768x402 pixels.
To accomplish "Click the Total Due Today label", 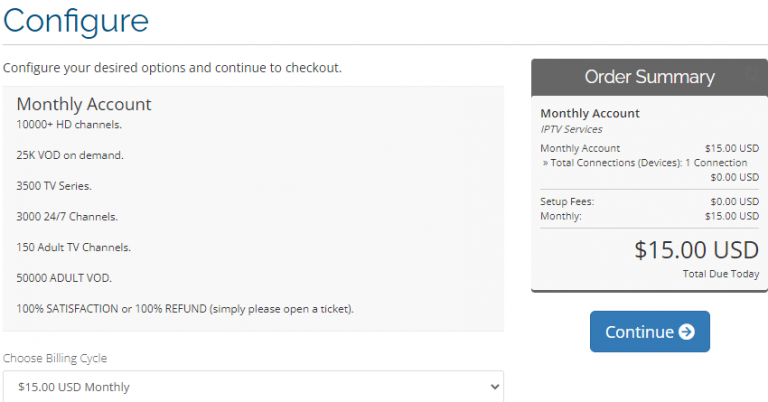I will click(x=720, y=273).
